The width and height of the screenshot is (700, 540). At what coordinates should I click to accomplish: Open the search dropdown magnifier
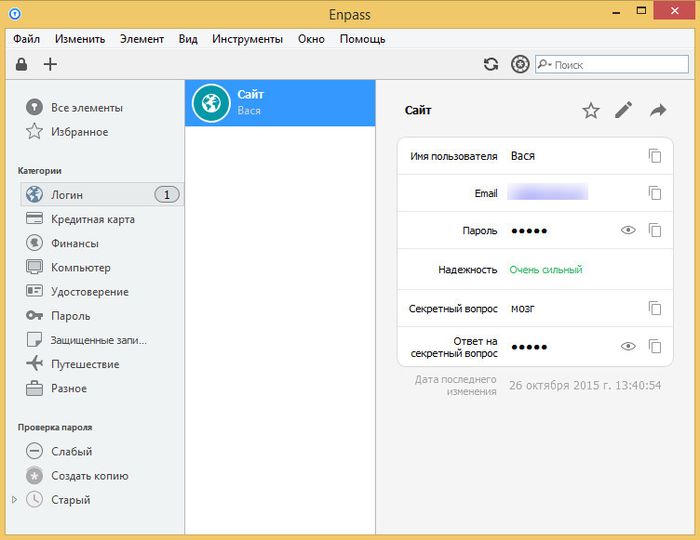click(x=545, y=65)
